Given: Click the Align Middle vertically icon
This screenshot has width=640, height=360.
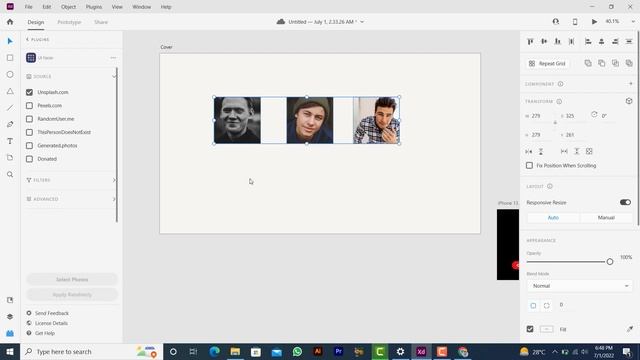Looking at the screenshot, I should tap(544, 41).
